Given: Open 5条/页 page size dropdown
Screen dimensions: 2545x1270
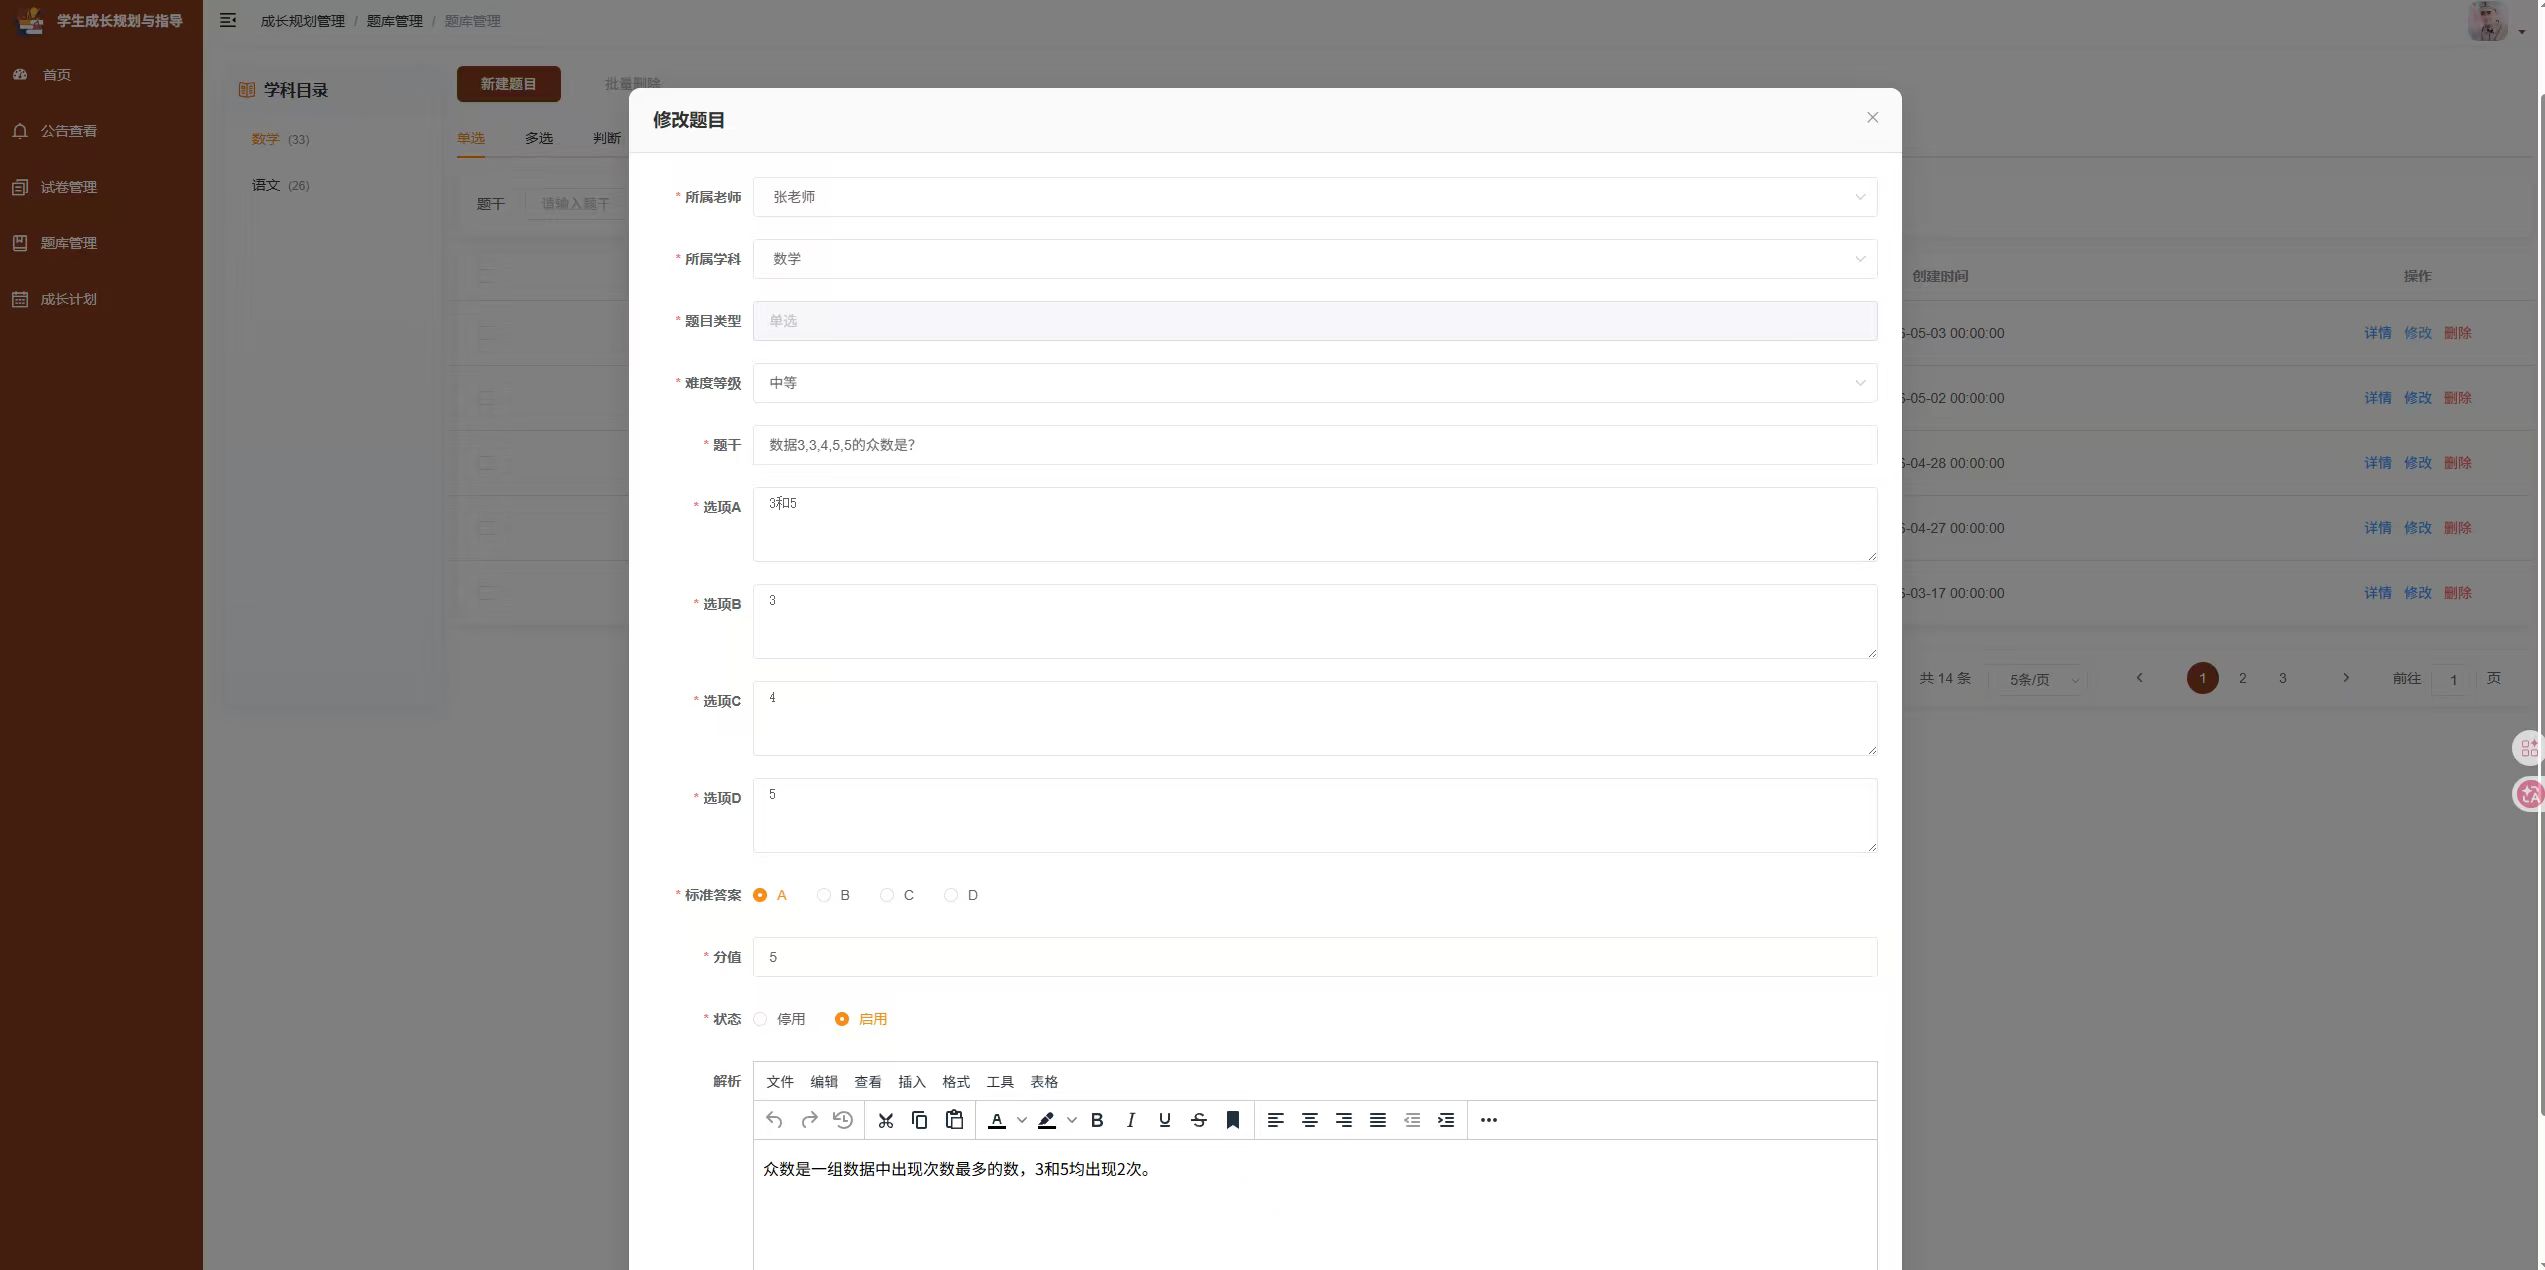Looking at the screenshot, I should [x=2036, y=680].
